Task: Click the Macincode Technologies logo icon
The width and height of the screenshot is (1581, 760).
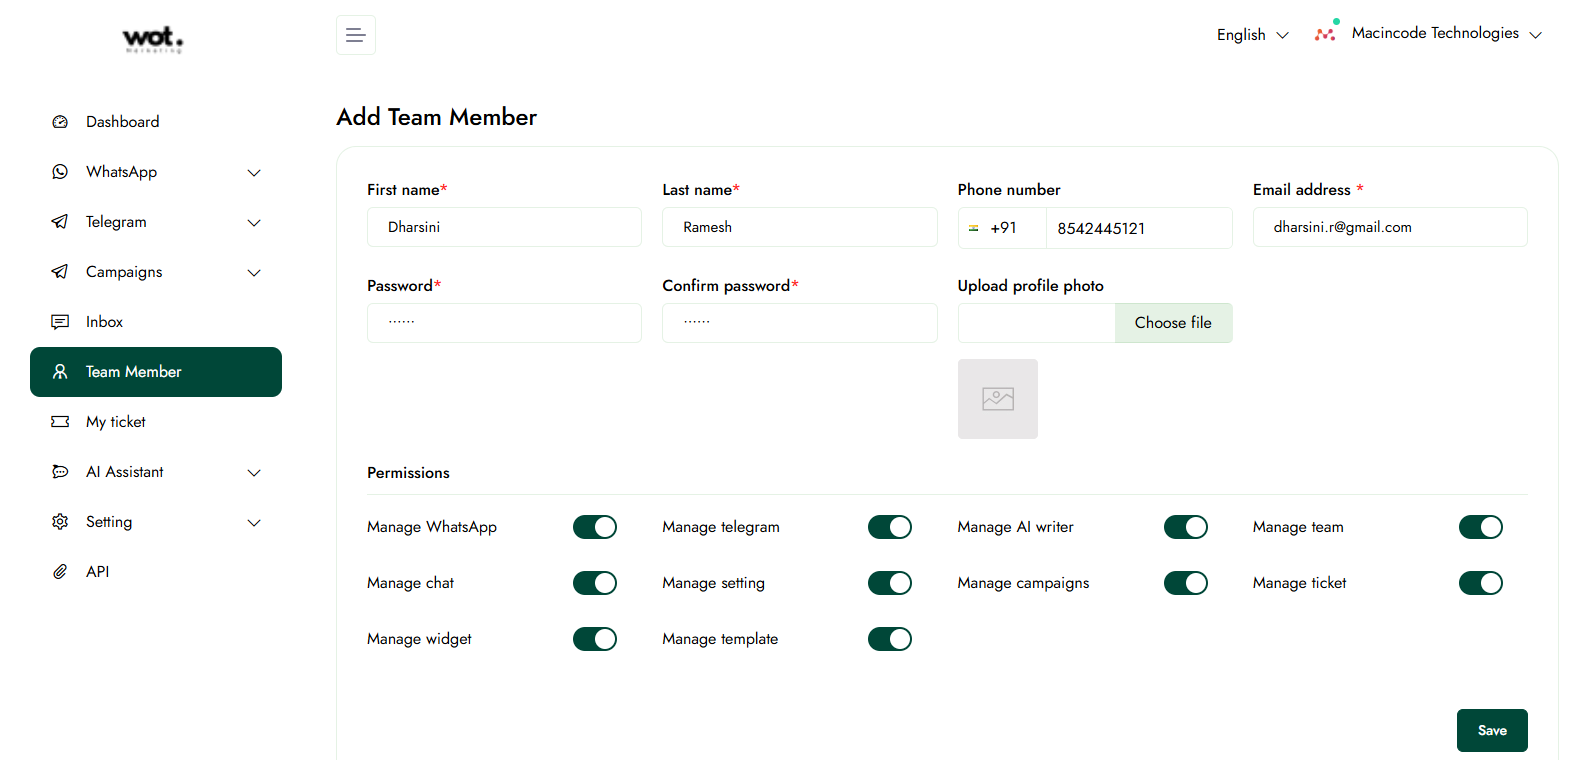Action: tap(1325, 34)
